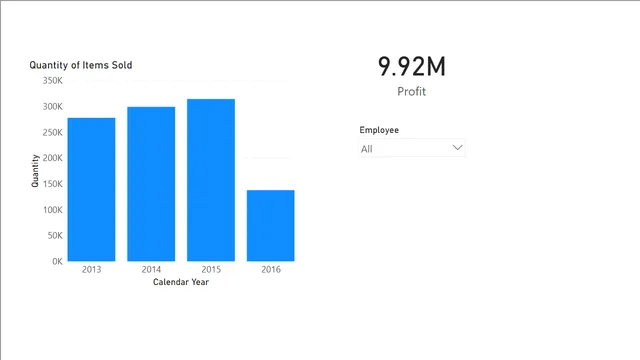
Task: Click the Quantity of Items Sold title
Action: click(81, 65)
